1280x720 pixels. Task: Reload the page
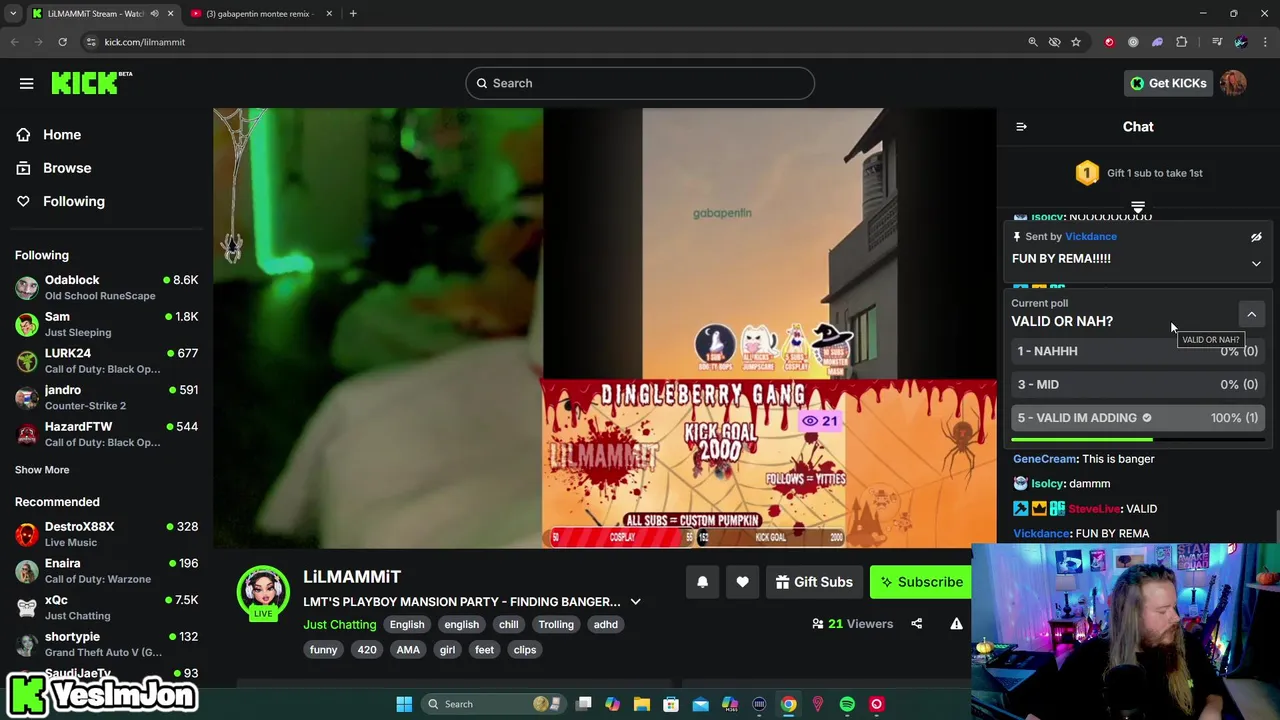coord(62,42)
